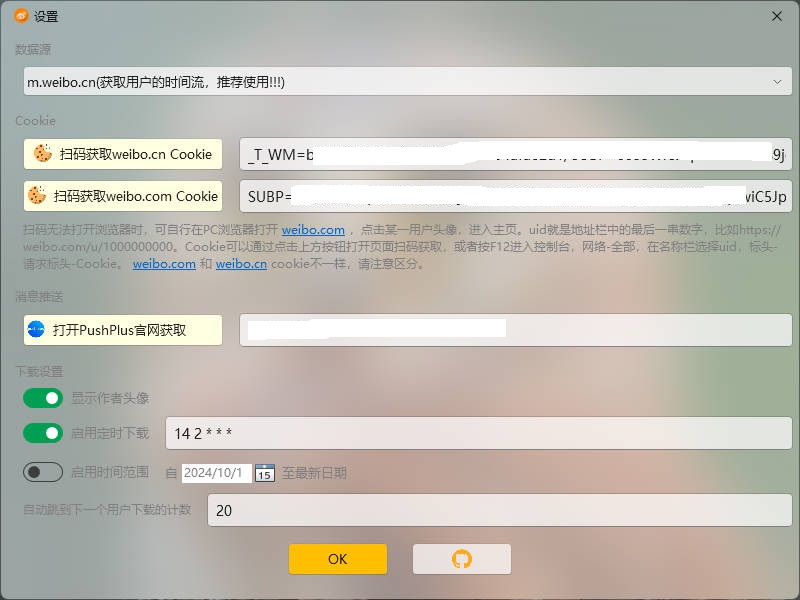Open the weibo.cn hyperlink in help text
Image resolution: width=800 pixels, height=600 pixels.
coord(241,264)
